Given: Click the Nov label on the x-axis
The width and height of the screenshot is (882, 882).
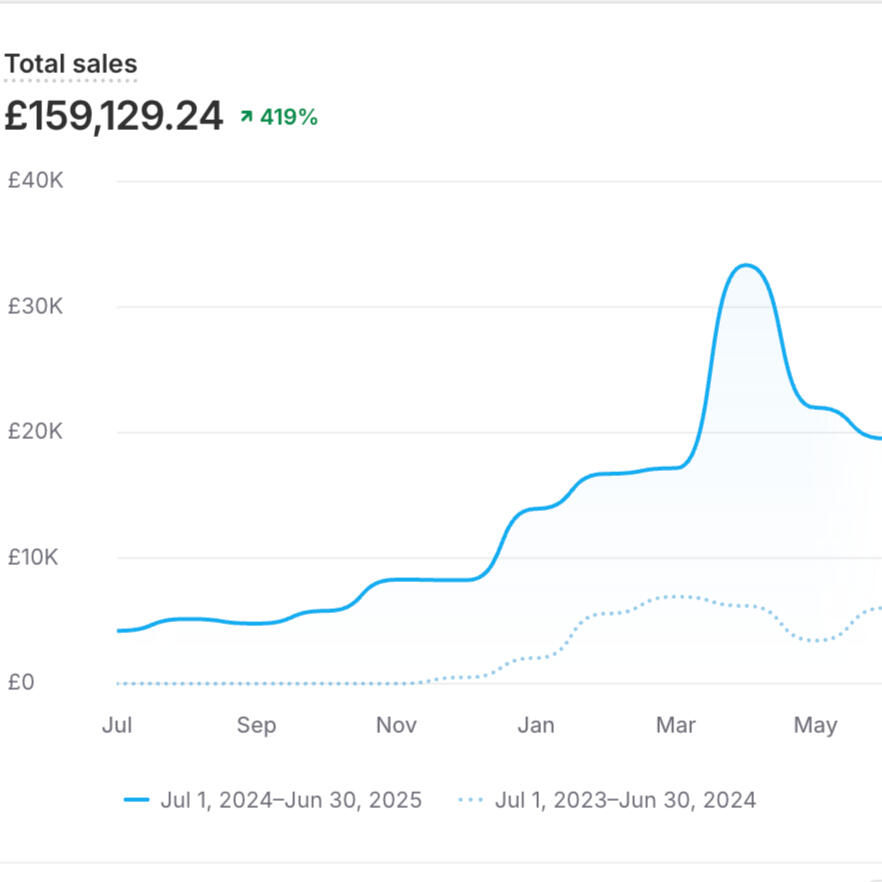Looking at the screenshot, I should pos(396,725).
